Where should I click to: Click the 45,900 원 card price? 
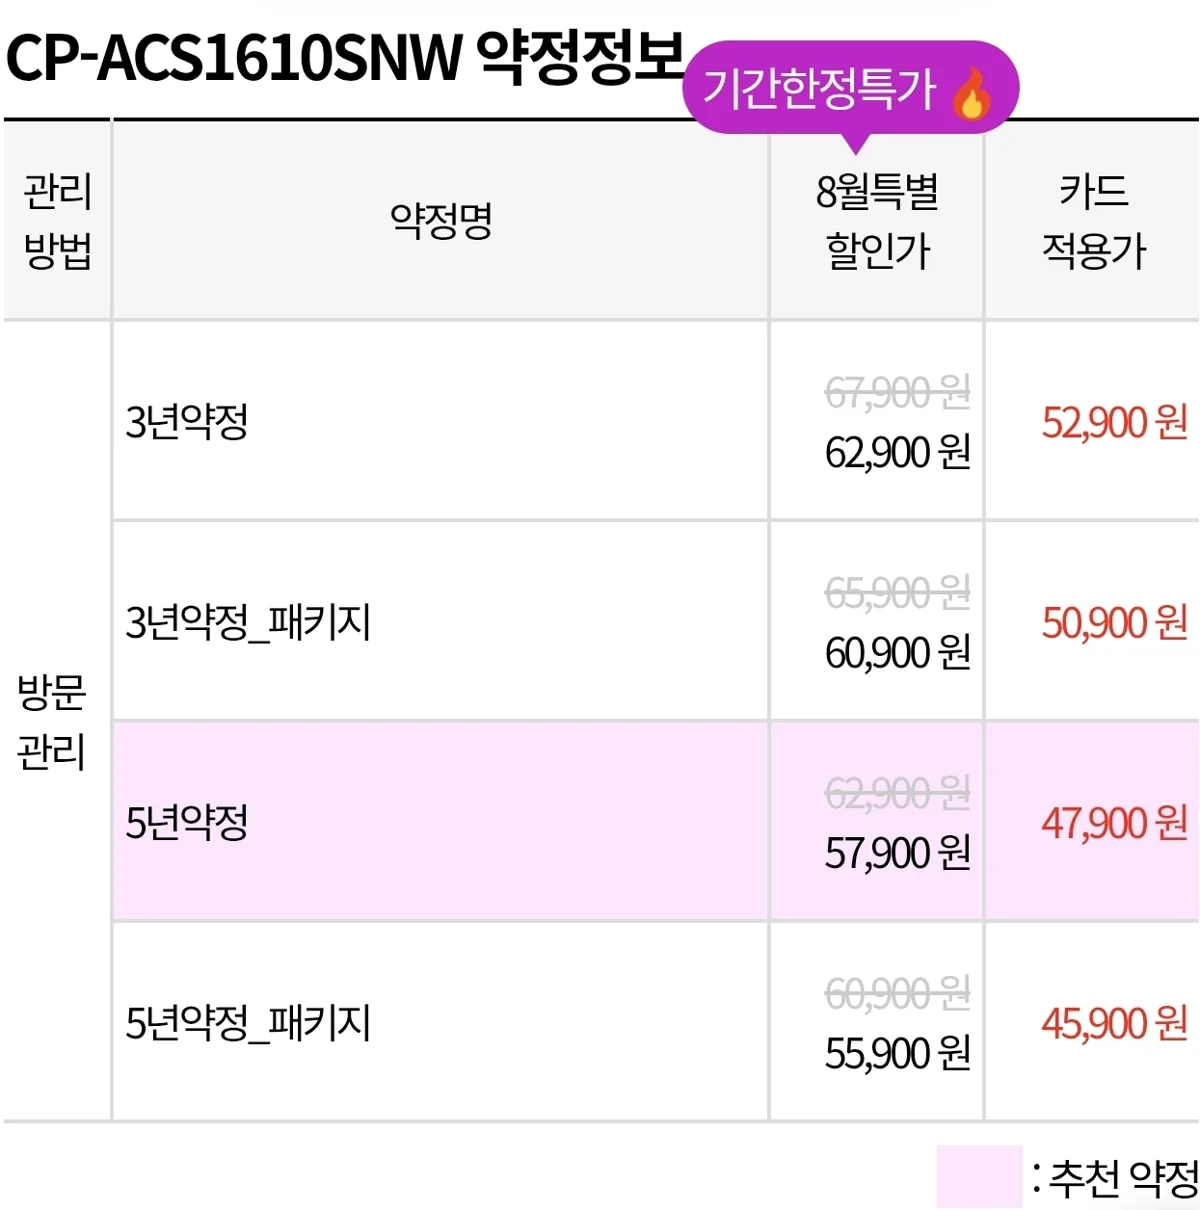pos(1115,1022)
